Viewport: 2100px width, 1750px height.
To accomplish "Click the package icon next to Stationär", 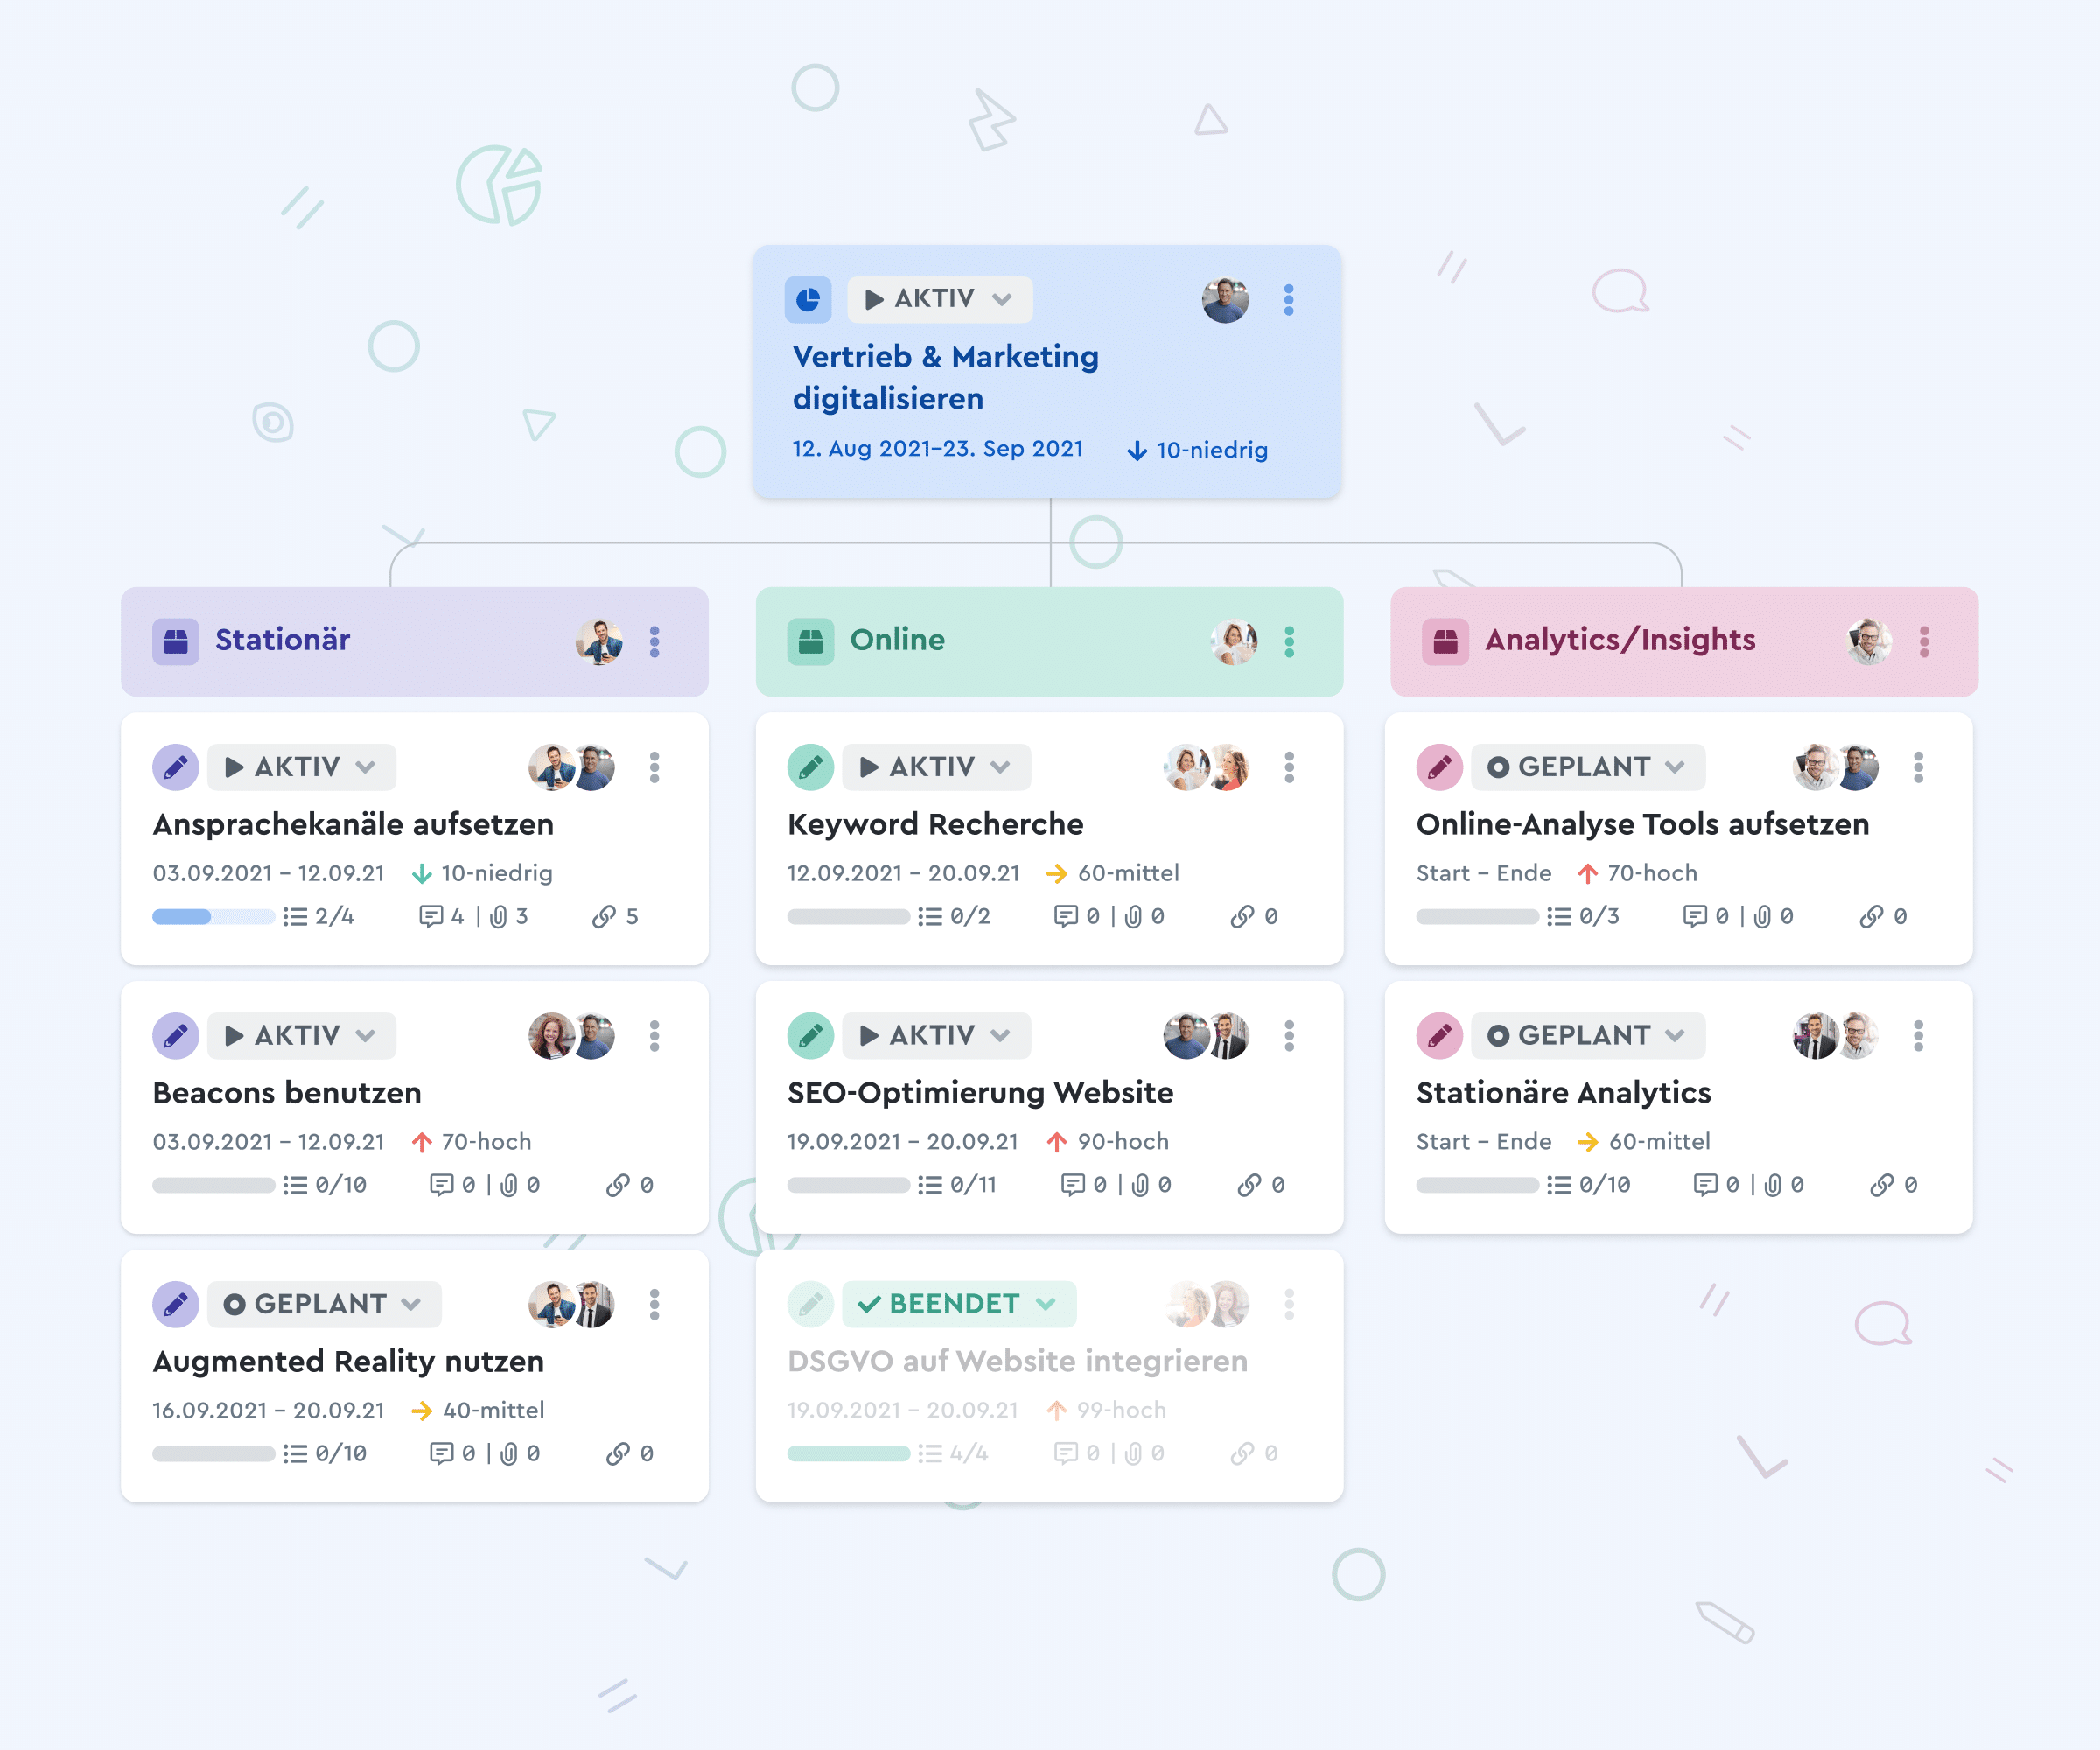I will pyautogui.click(x=175, y=641).
